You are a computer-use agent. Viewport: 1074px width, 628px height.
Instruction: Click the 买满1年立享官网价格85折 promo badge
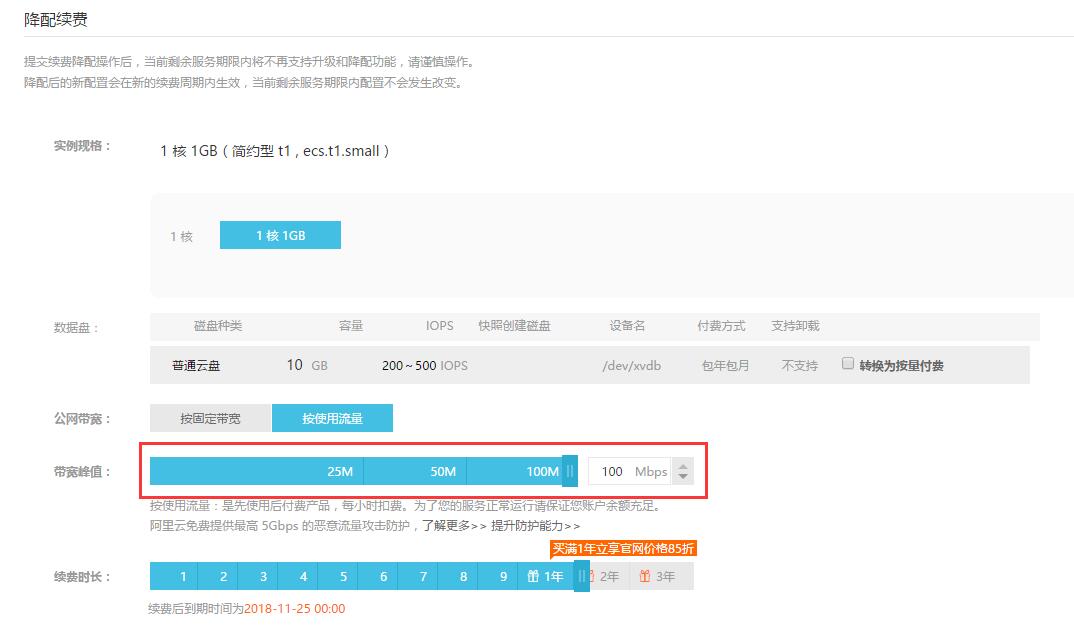point(623,548)
